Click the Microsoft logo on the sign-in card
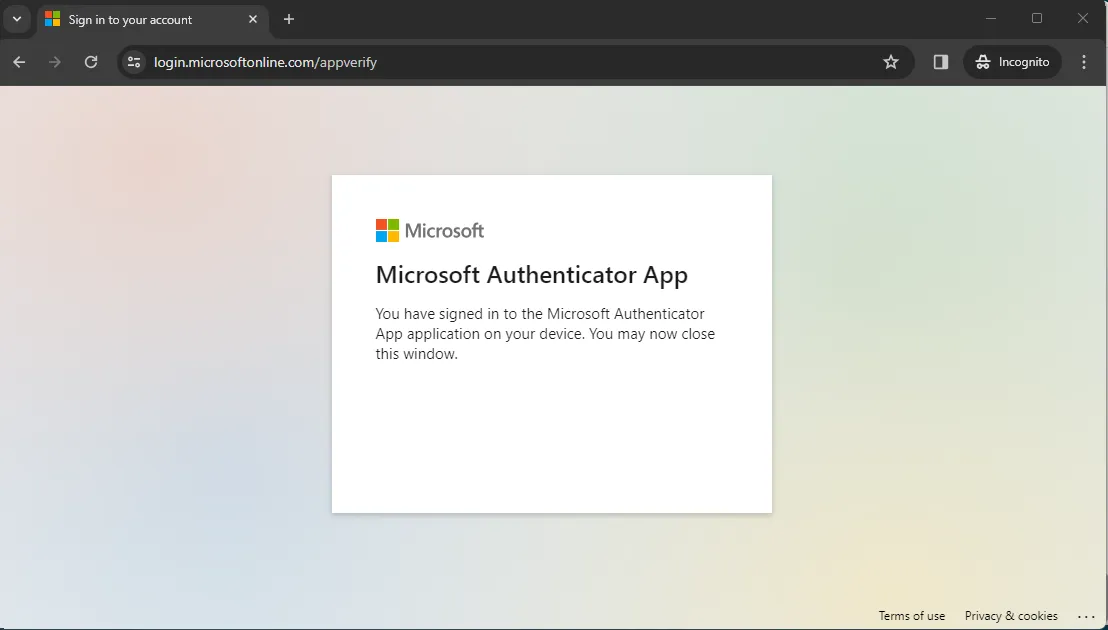The height and width of the screenshot is (630, 1108). (x=429, y=230)
